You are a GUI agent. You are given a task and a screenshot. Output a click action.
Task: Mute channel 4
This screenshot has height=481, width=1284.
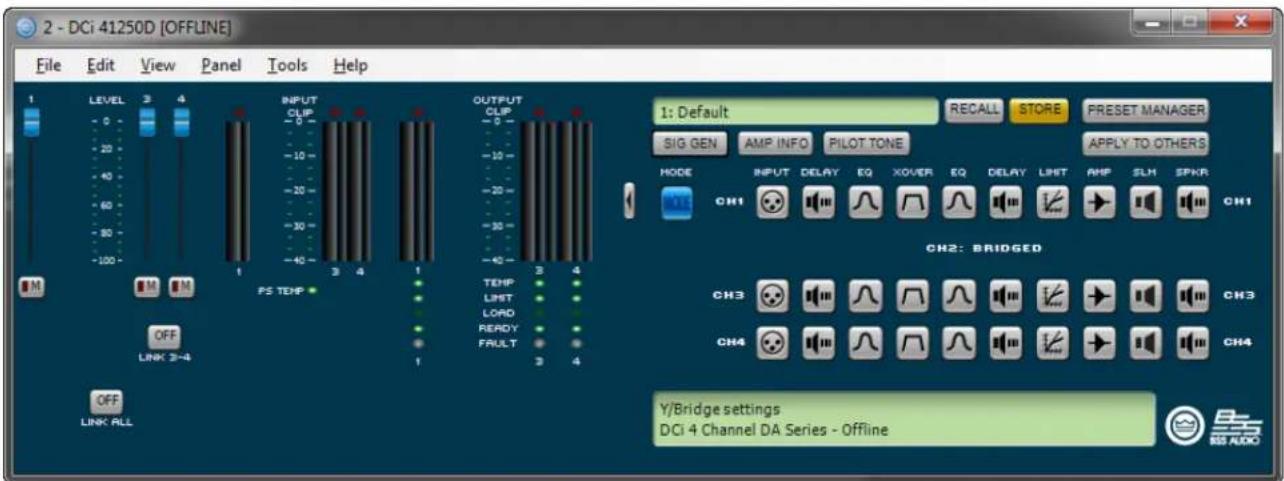pos(181,287)
